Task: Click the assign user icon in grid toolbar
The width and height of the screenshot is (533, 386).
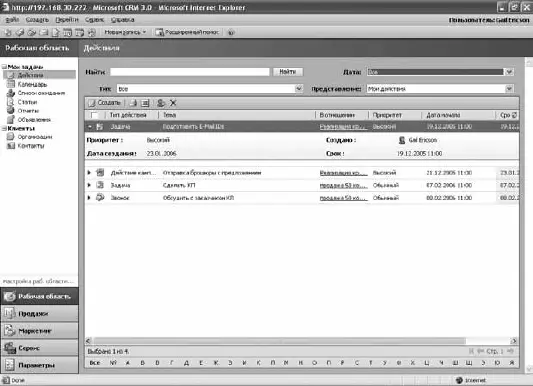Action: [161, 103]
